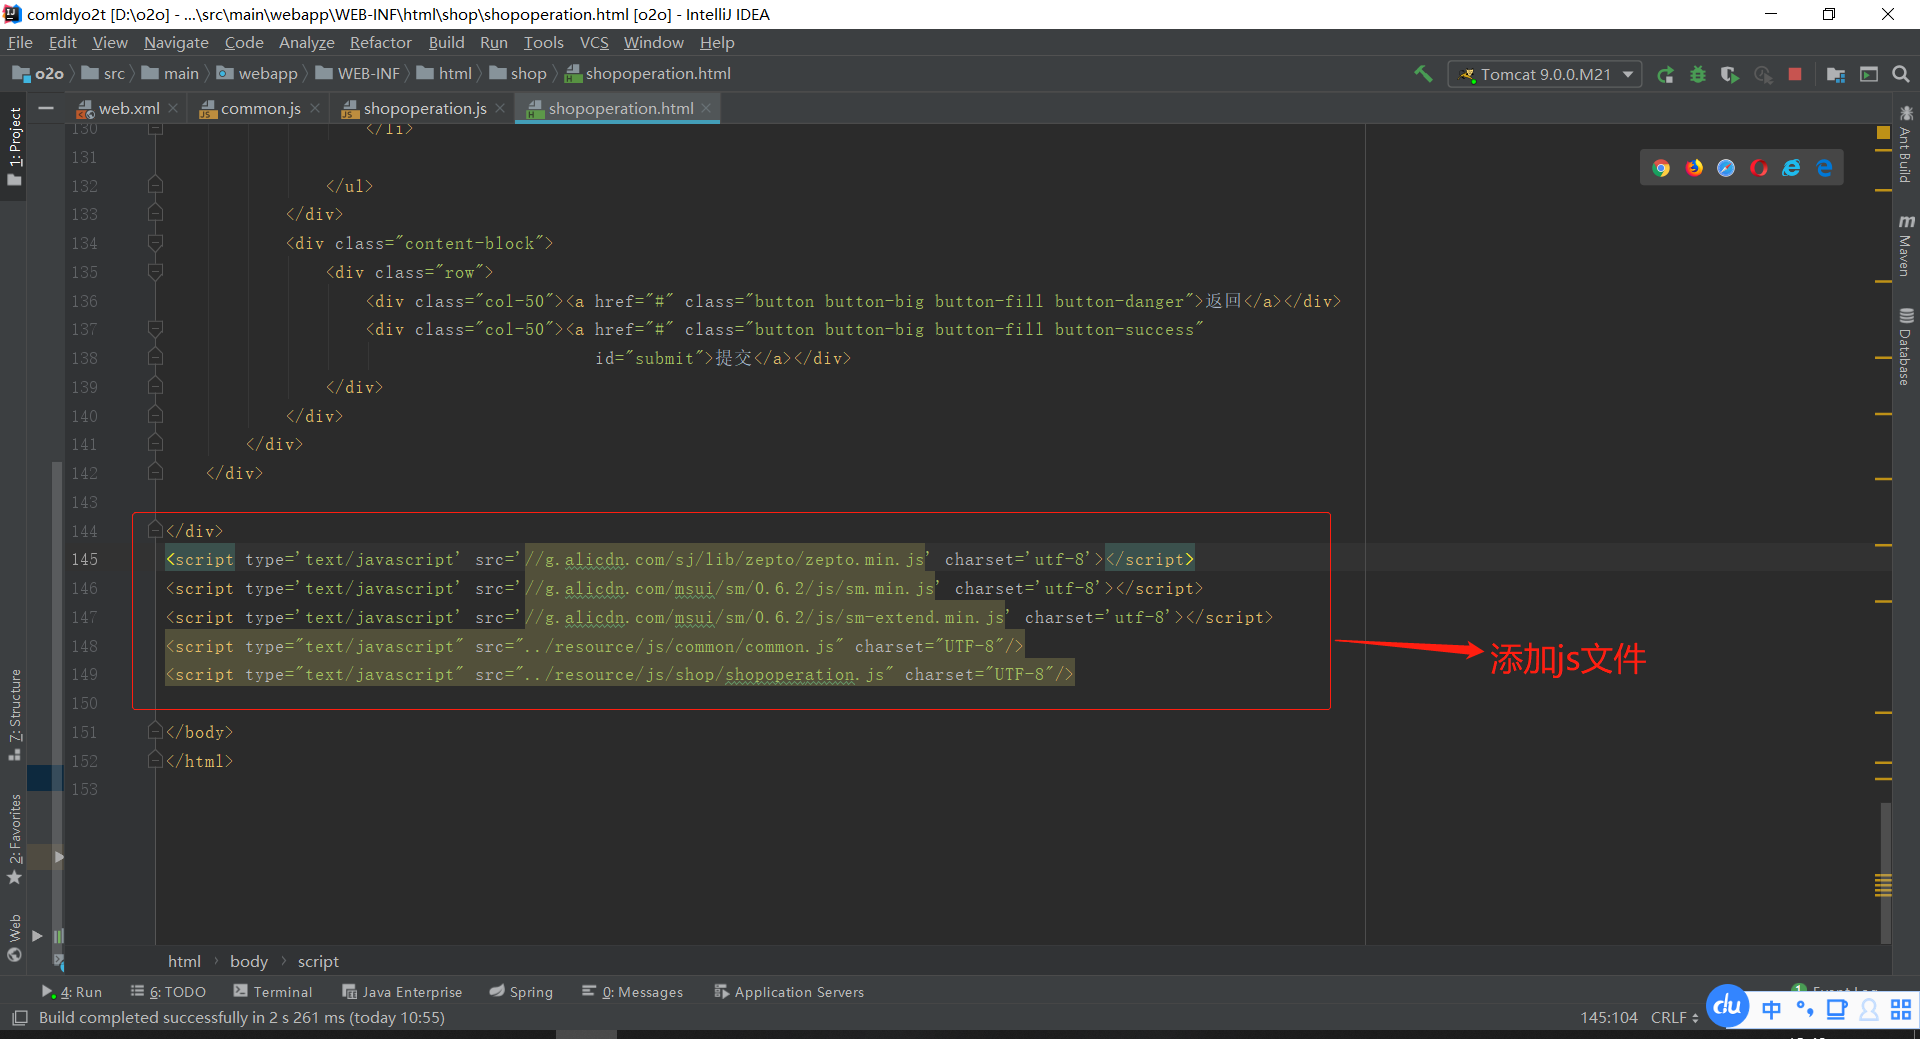Screen dimensions: 1920x1039
Task: Click the WEB-INF breadcrumb folder
Action: 358,74
